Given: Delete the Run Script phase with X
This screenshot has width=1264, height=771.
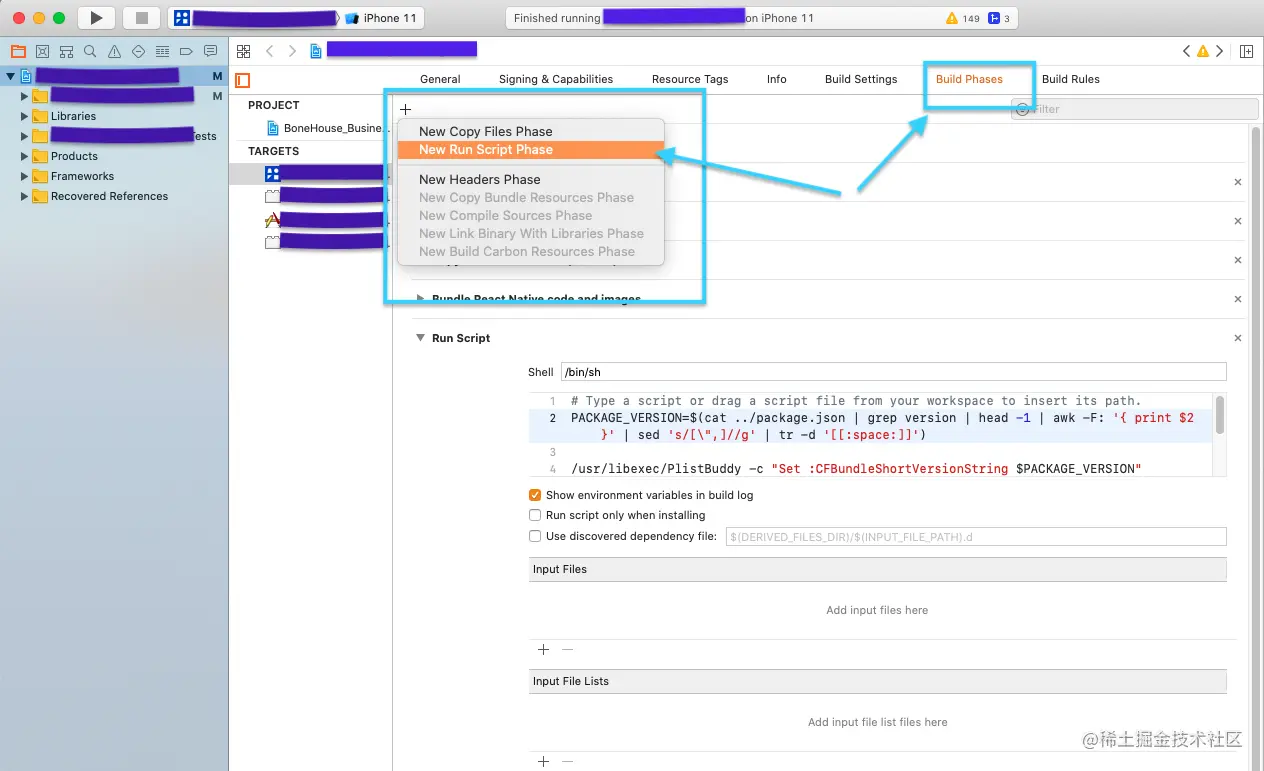Looking at the screenshot, I should pos(1238,338).
